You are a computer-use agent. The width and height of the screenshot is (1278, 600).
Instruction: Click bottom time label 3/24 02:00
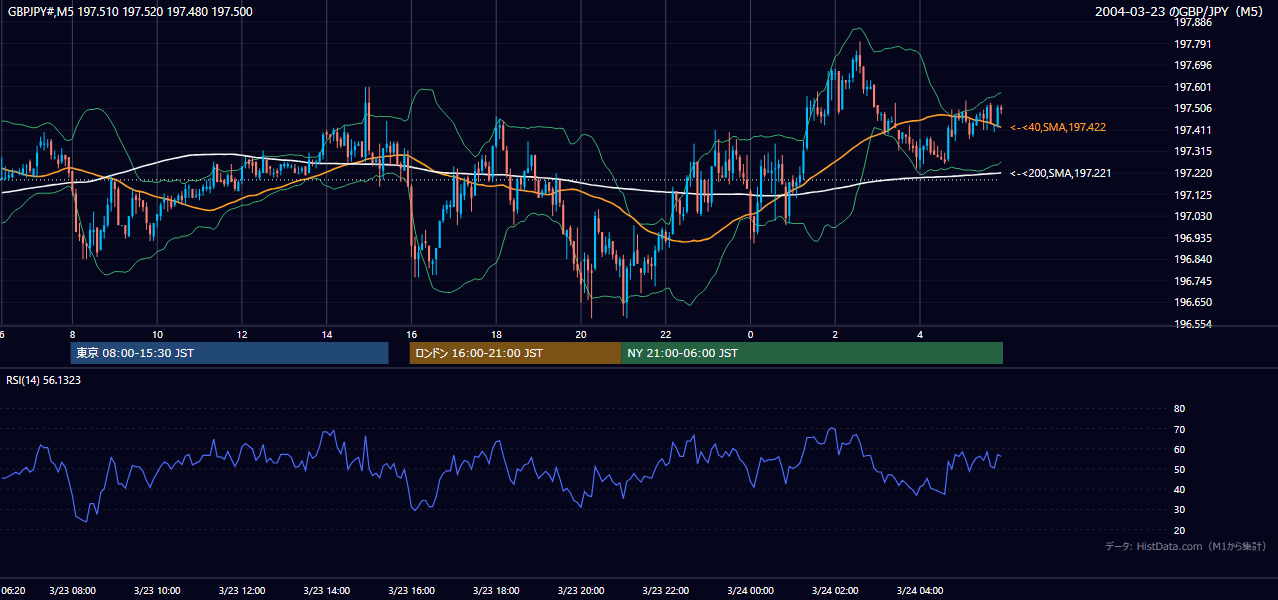pos(836,591)
